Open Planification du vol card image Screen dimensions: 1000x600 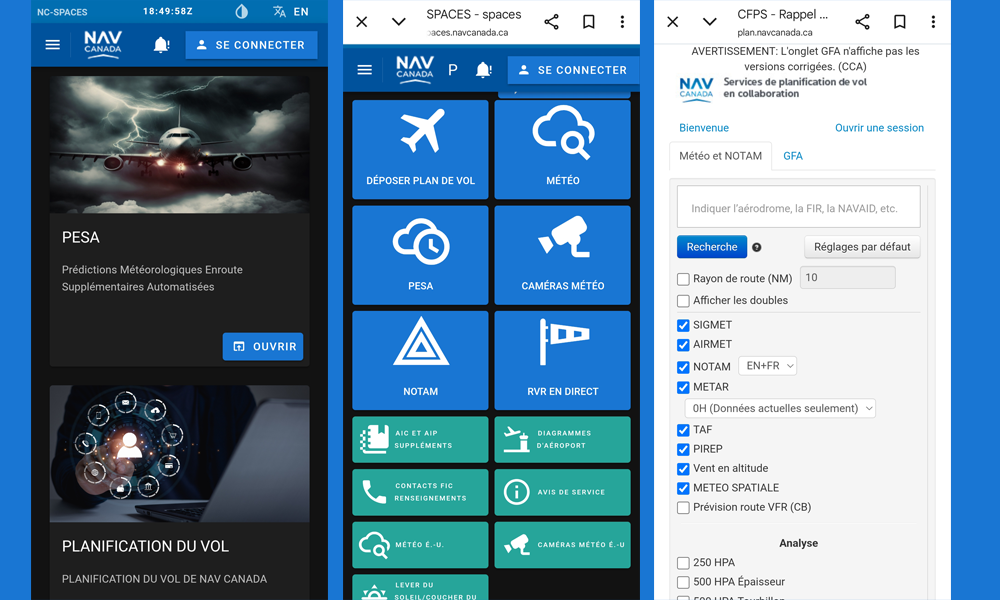(x=180, y=453)
